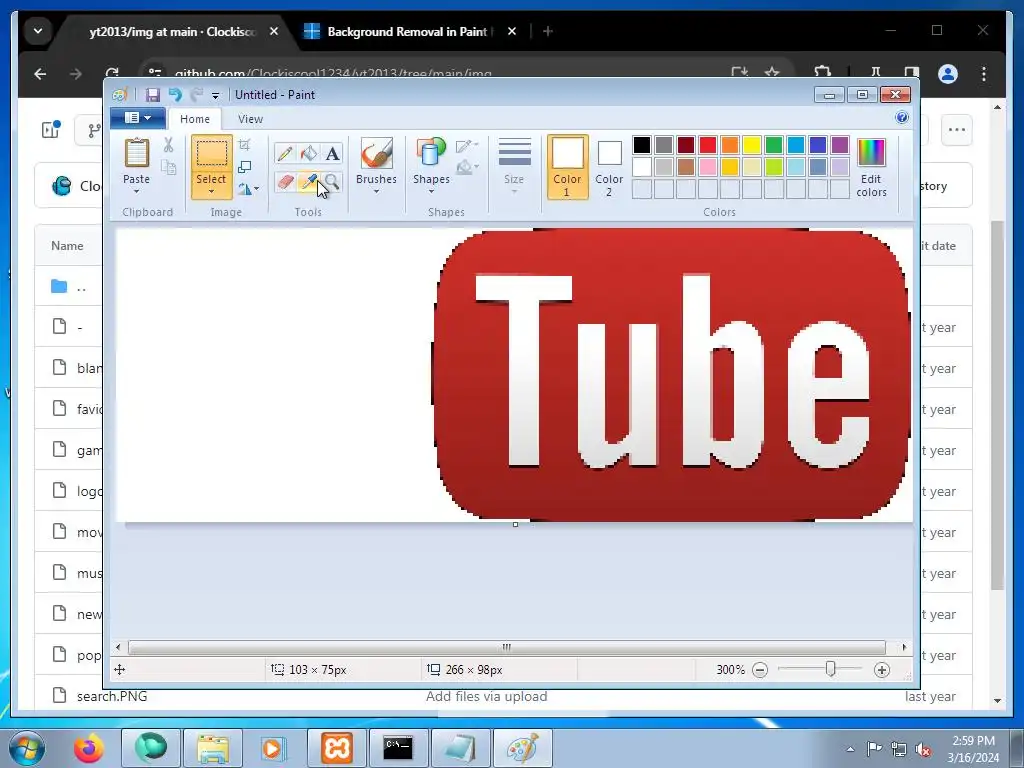Pick the purple color swatch
Viewport: 1024px width, 768px height.
click(840, 145)
